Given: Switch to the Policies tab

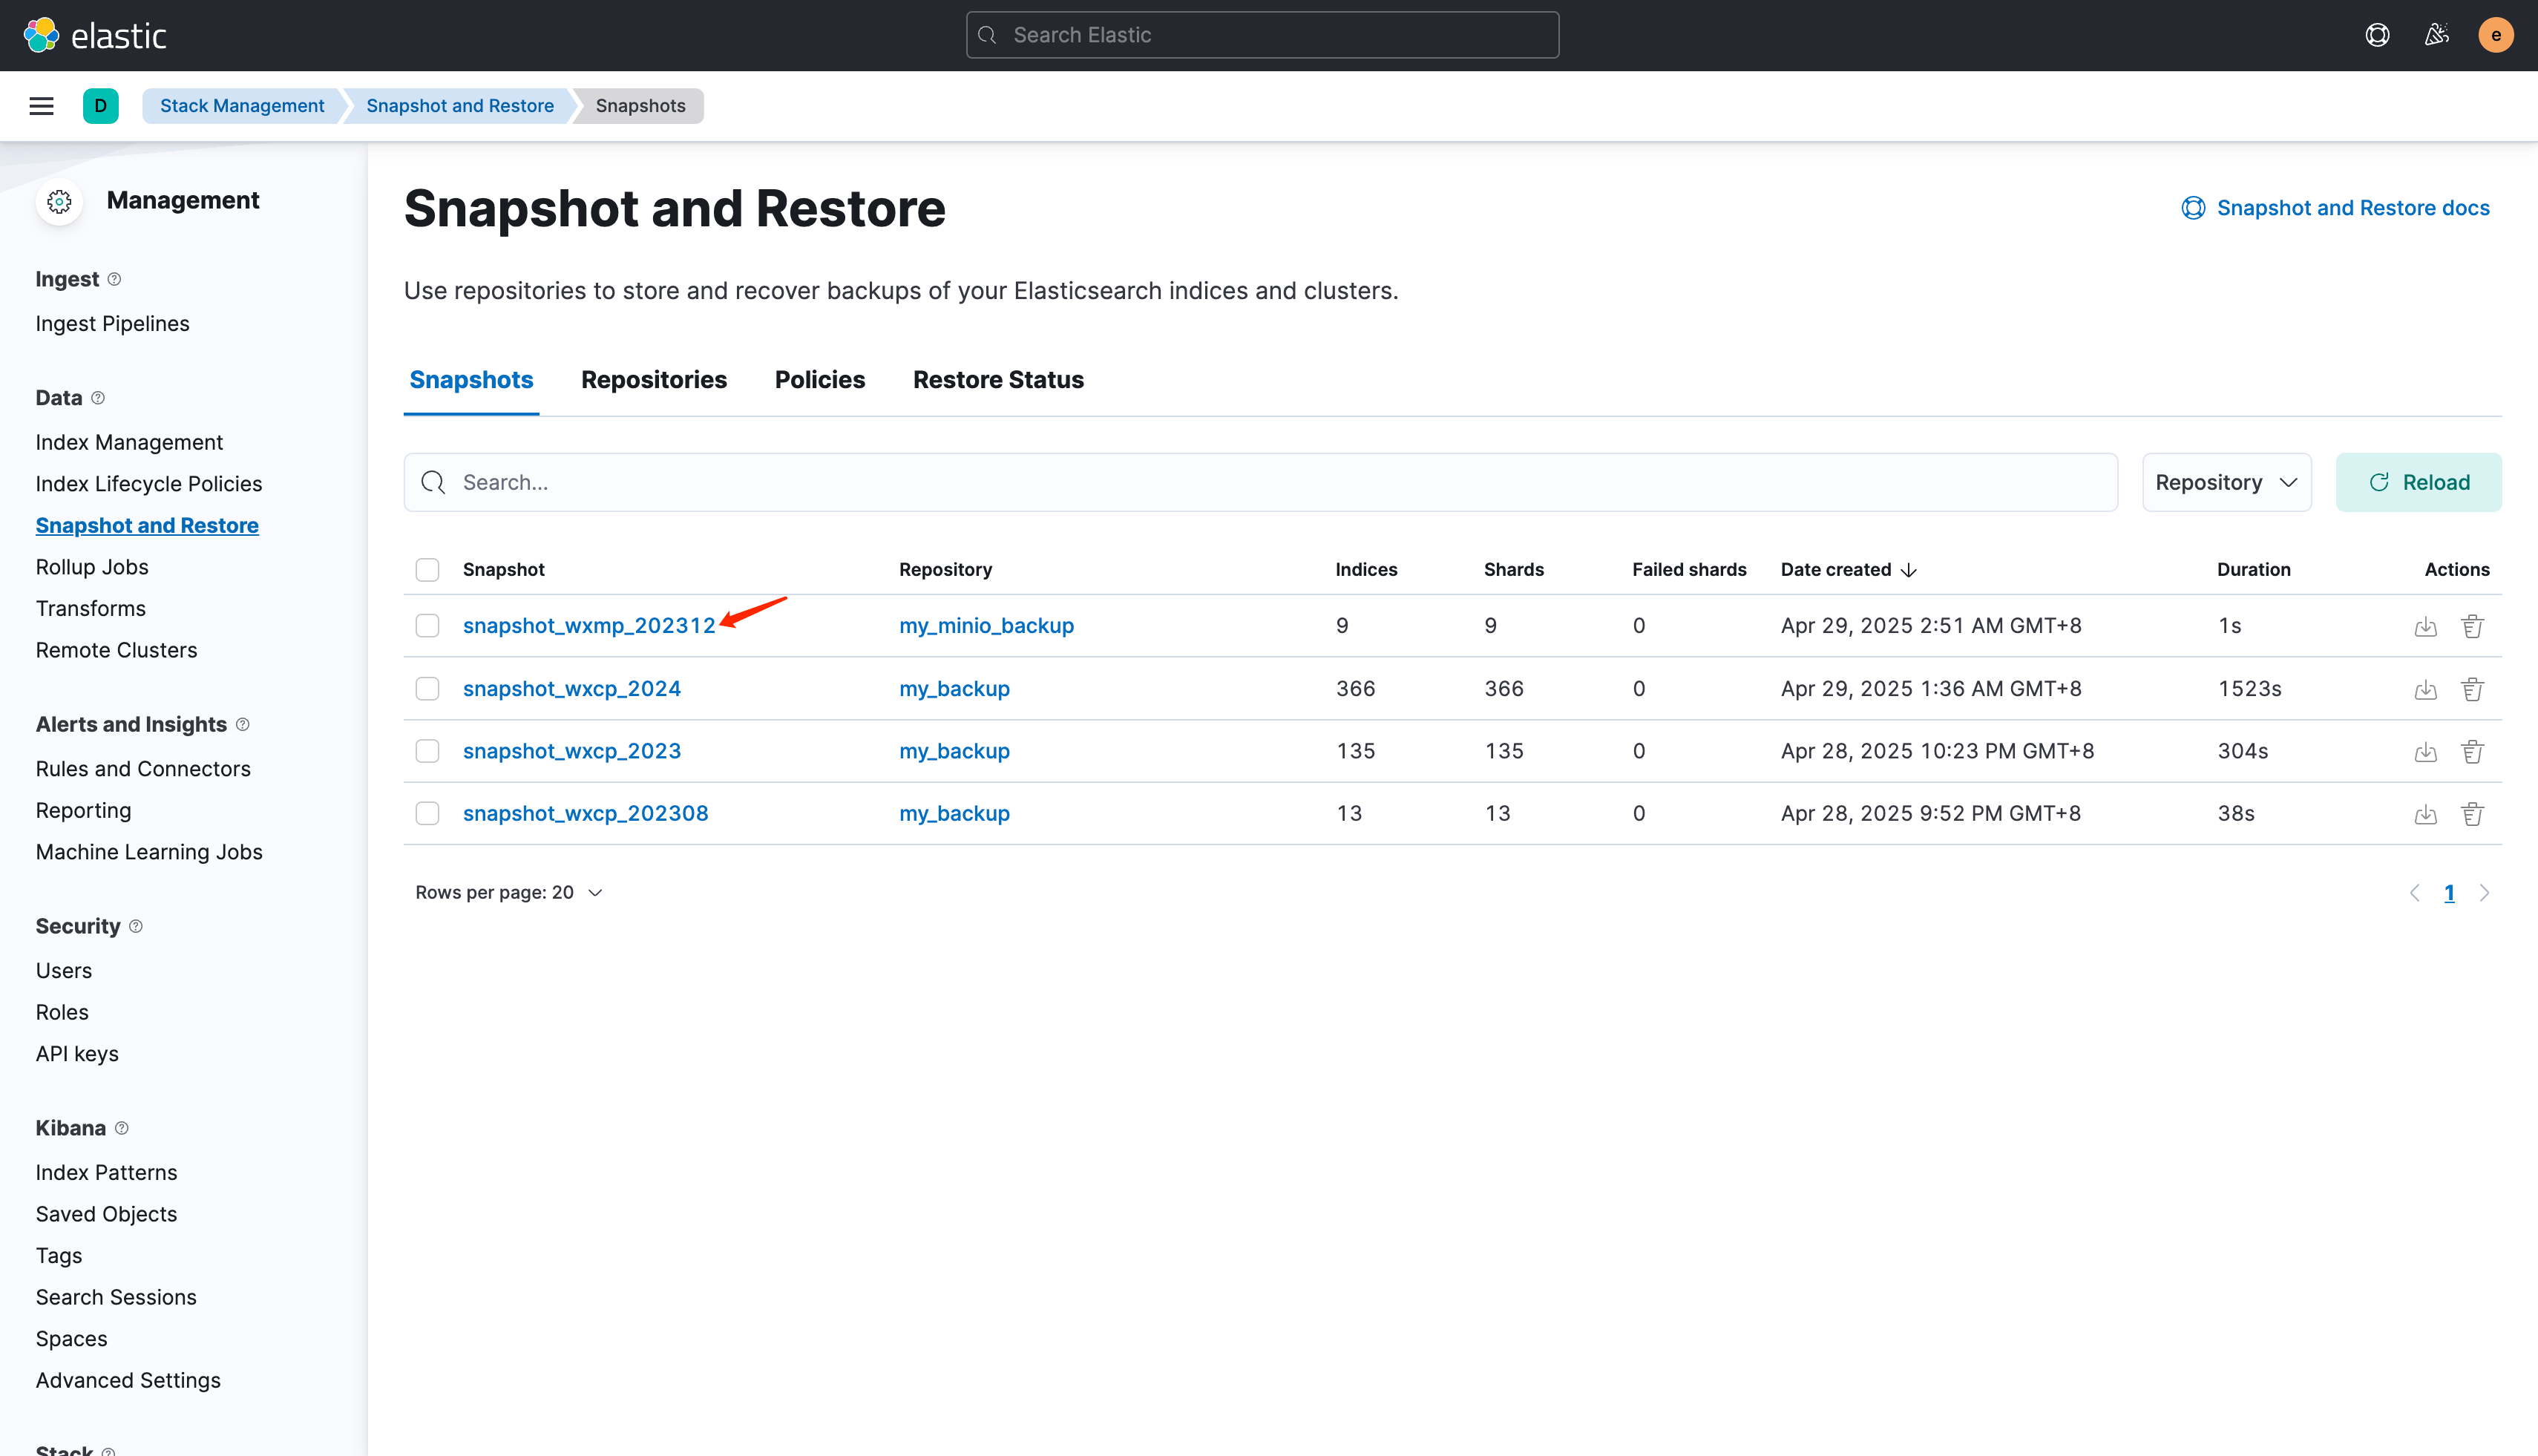Looking at the screenshot, I should tap(819, 380).
